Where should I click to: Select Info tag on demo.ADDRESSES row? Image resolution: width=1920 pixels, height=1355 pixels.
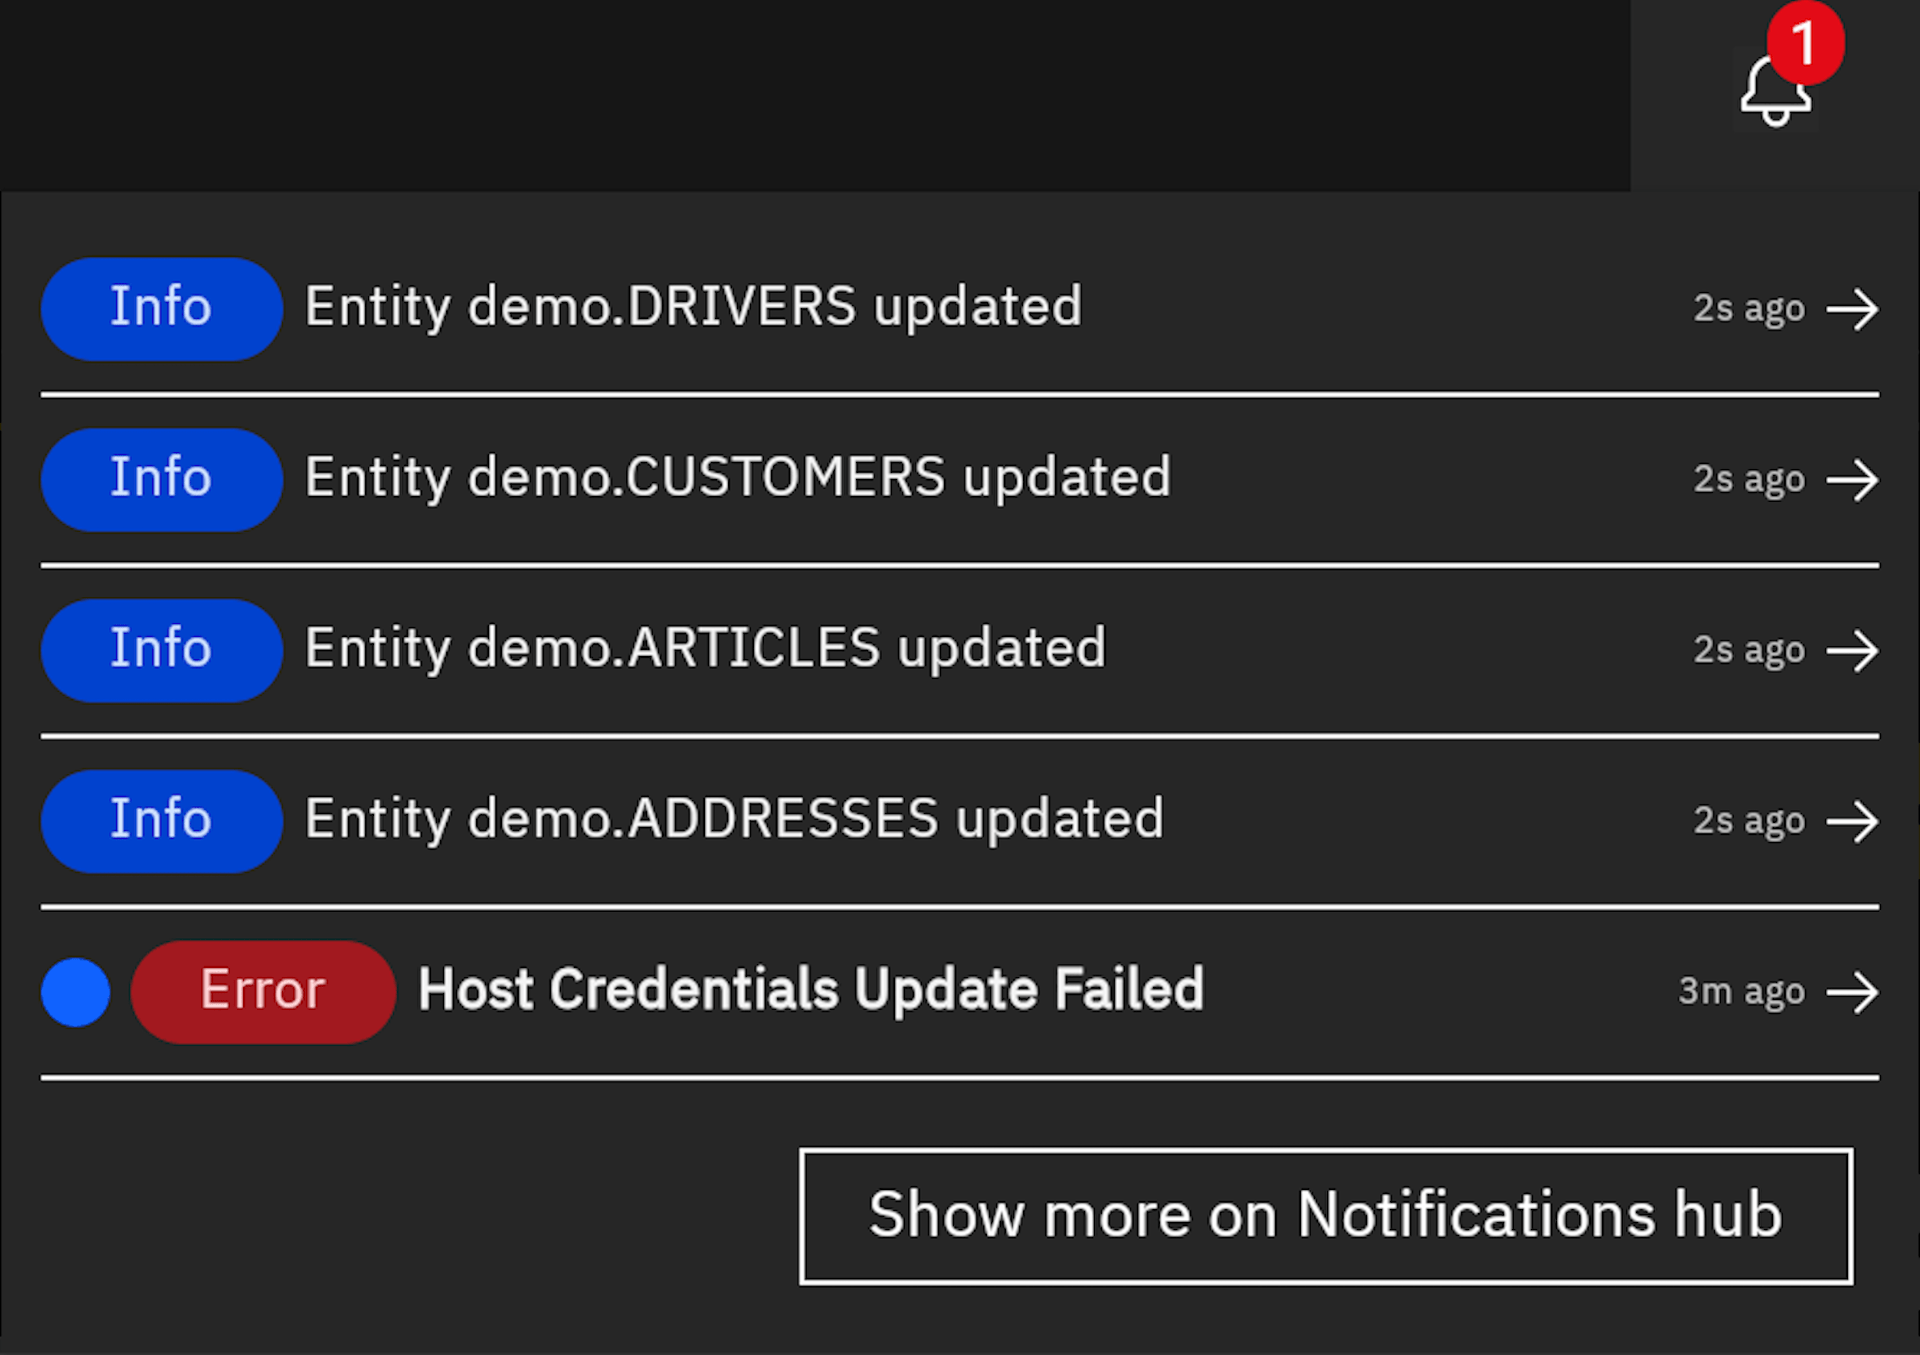coord(162,821)
